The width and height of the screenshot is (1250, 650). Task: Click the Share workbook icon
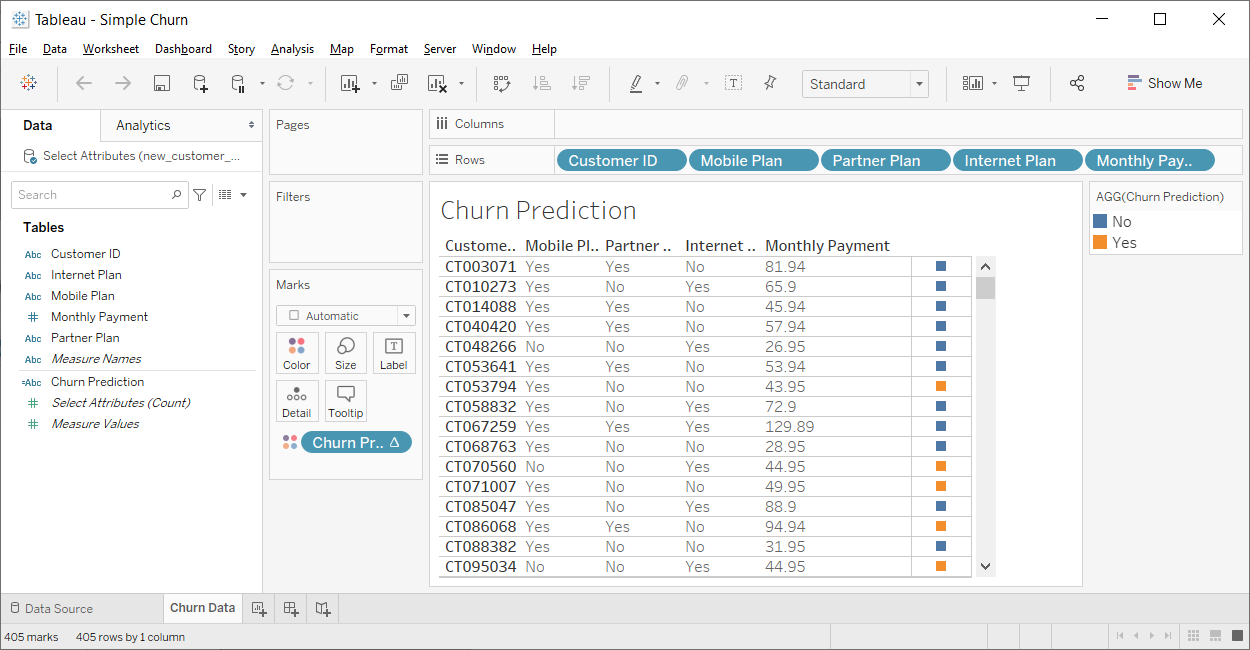point(1077,84)
